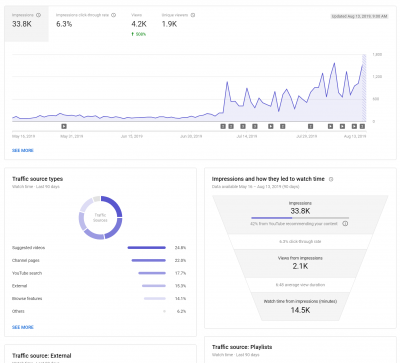Click the video marker near Jul 29

(x=310, y=126)
